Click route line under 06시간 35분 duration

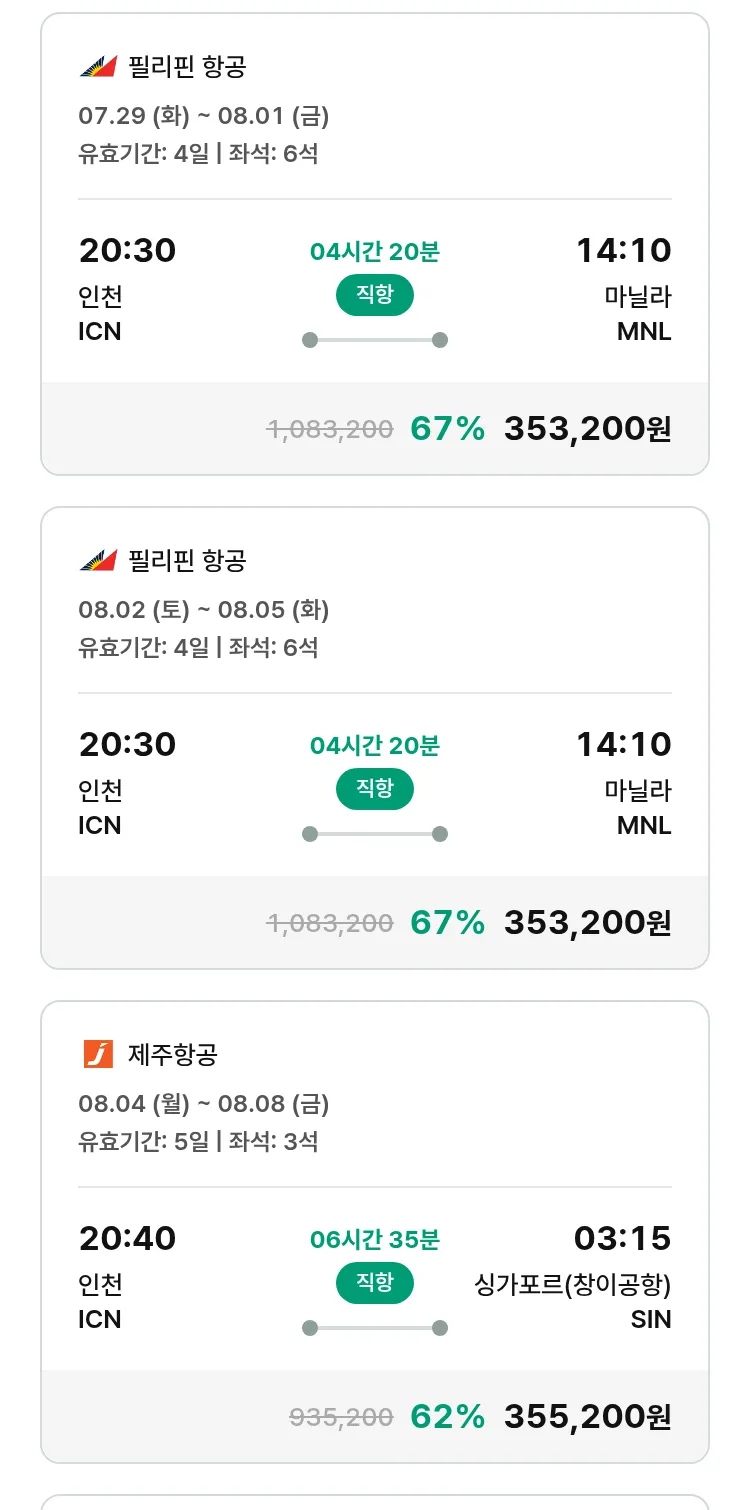click(375, 1328)
